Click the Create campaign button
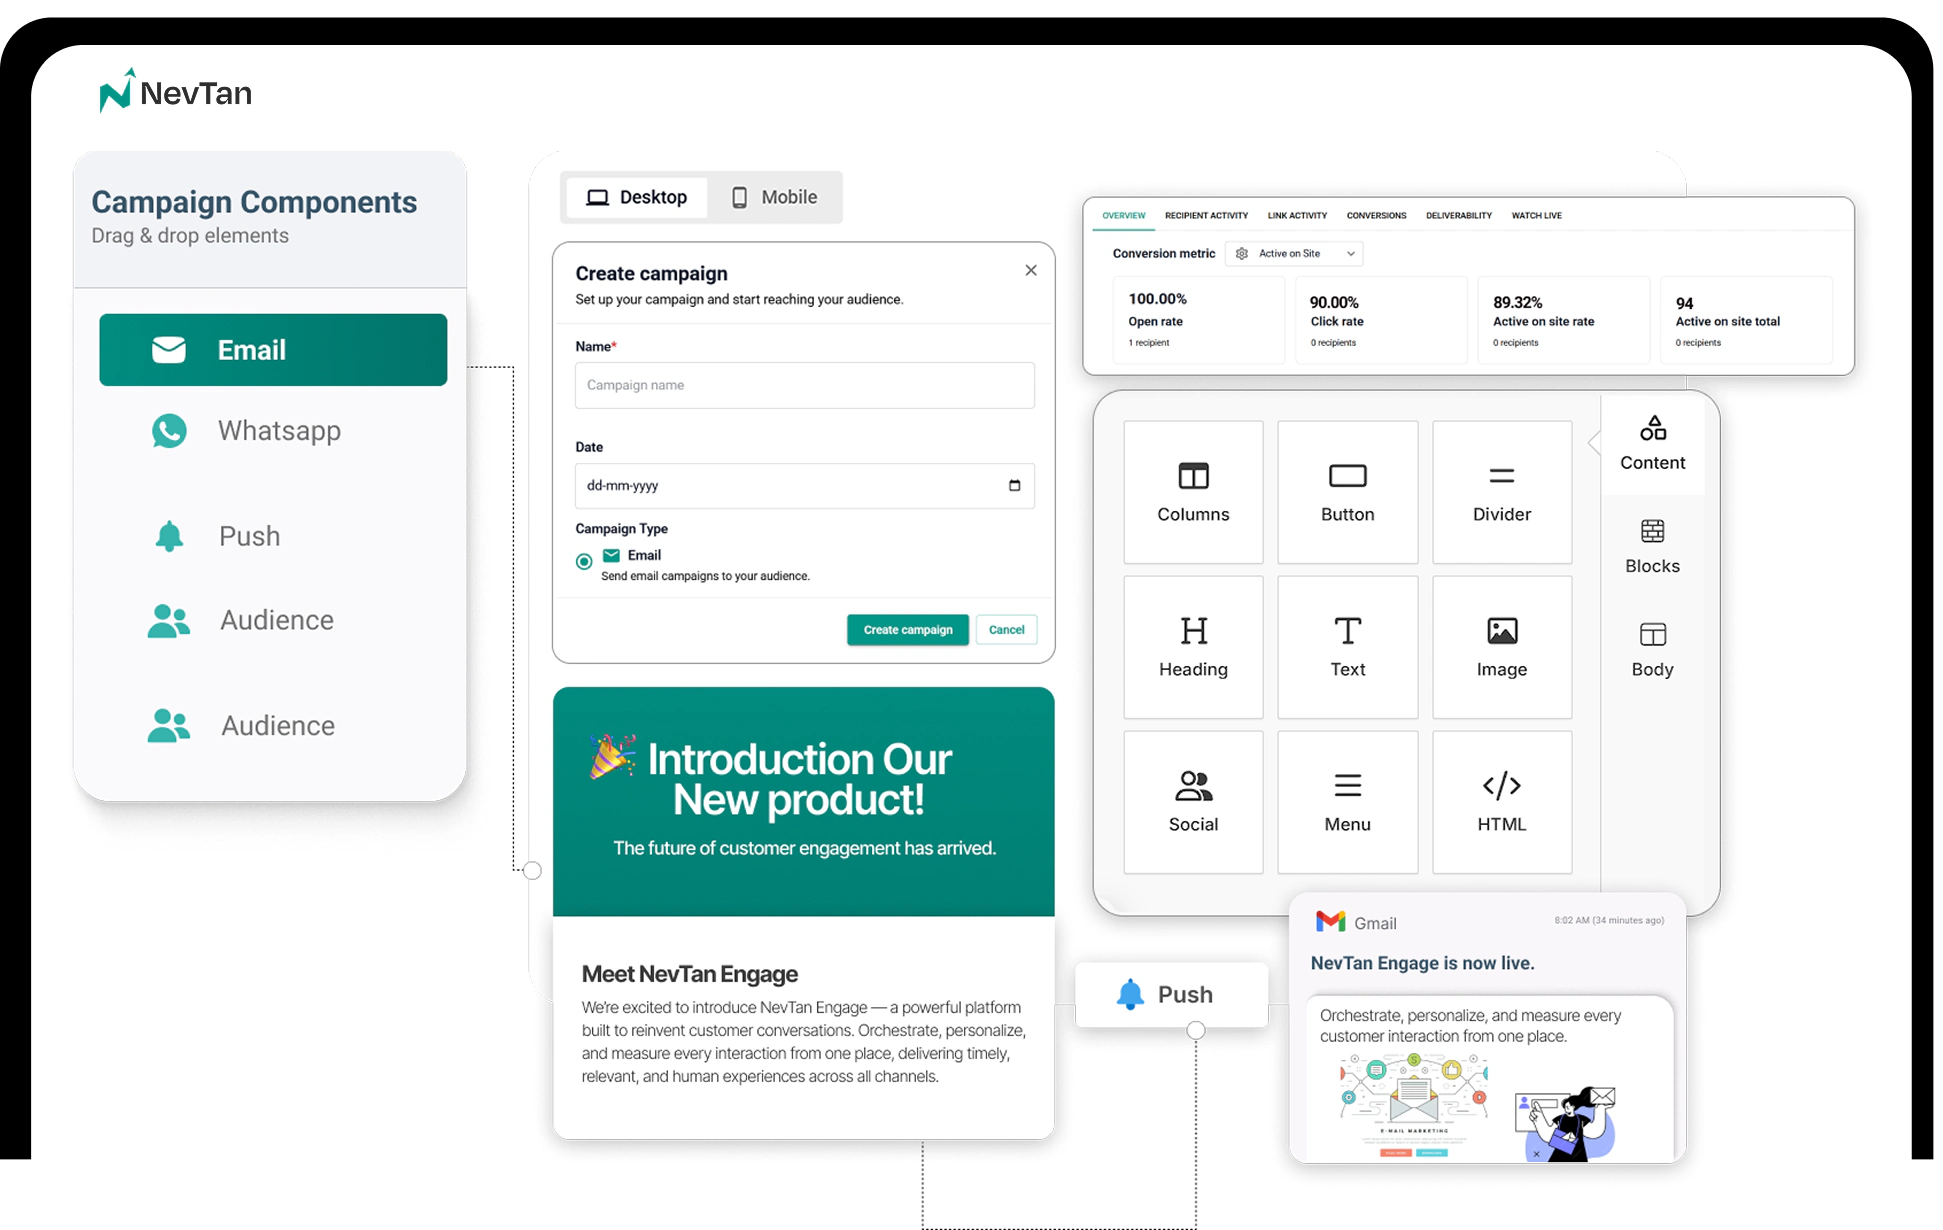This screenshot has width=1943, height=1230. click(x=908, y=630)
